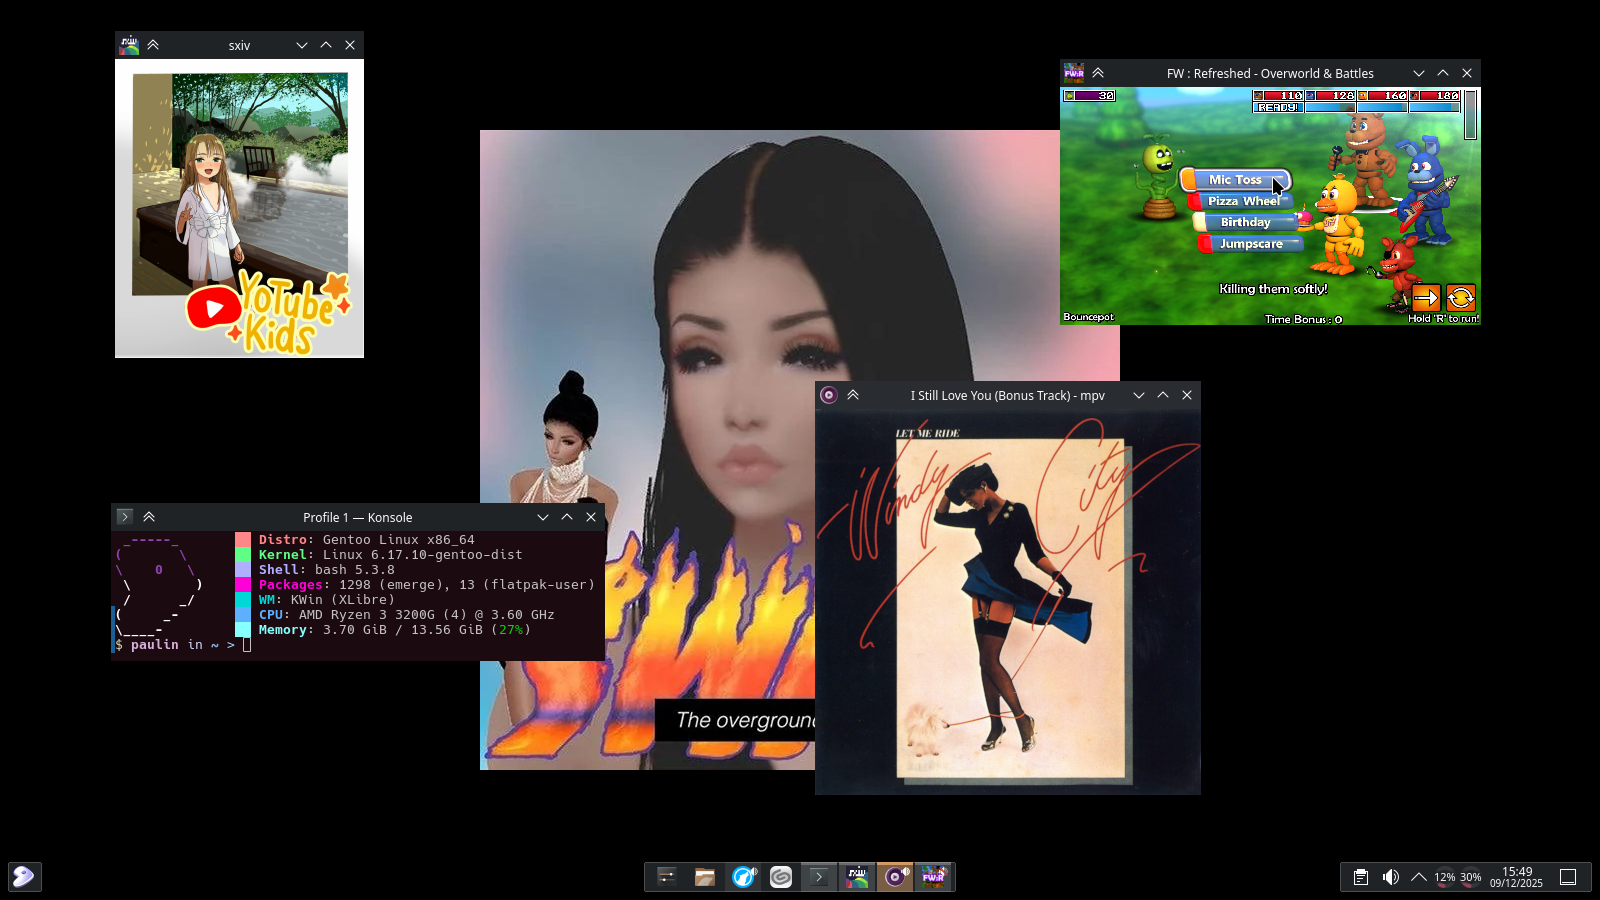
Task: Open the clock showing 15:49
Action: pyautogui.click(x=1516, y=877)
